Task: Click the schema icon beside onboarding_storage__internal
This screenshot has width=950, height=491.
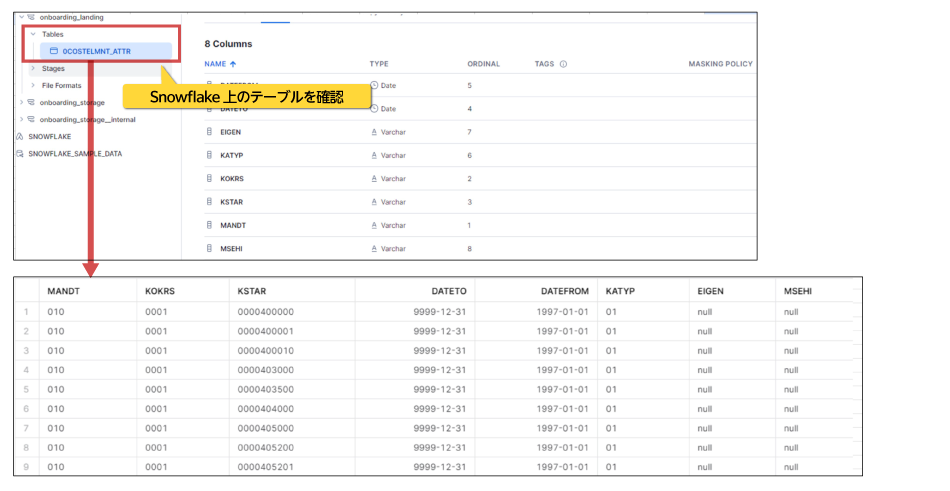Action: pos(32,119)
